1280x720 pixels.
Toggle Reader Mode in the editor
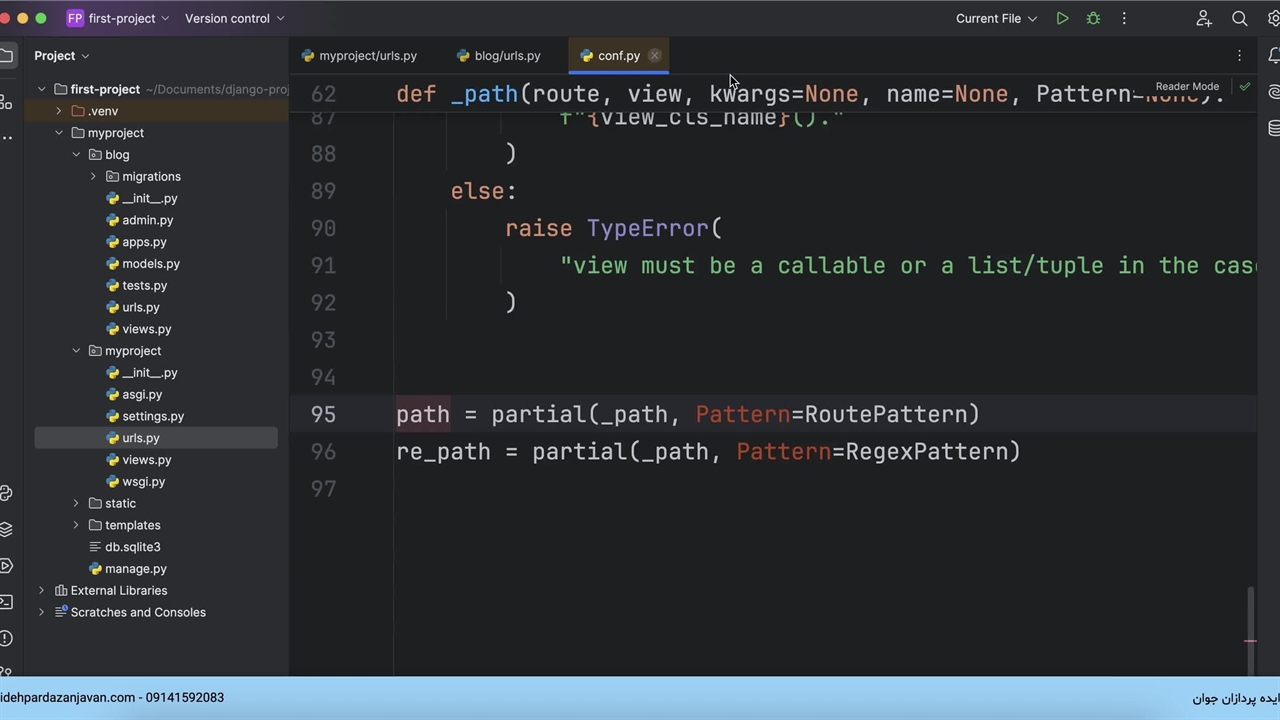(1187, 87)
